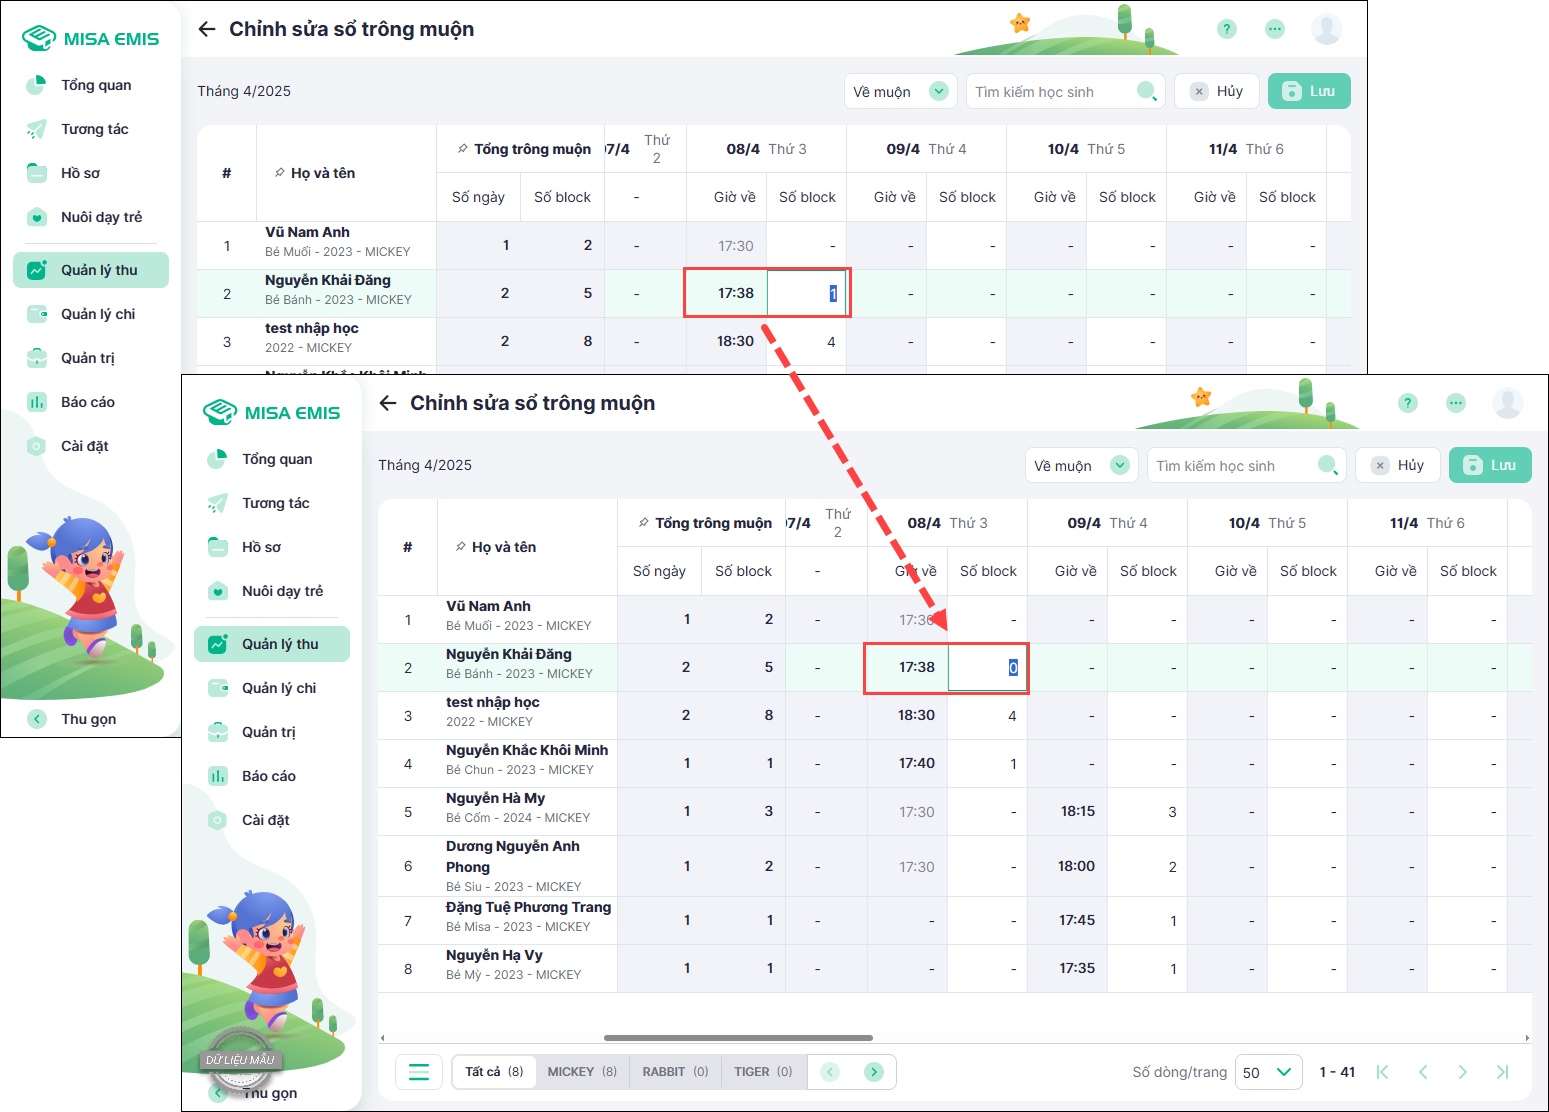Viewport: 1549px width, 1112px height.
Task: Open Báo cáo in the front window sidebar
Action: [x=271, y=776]
